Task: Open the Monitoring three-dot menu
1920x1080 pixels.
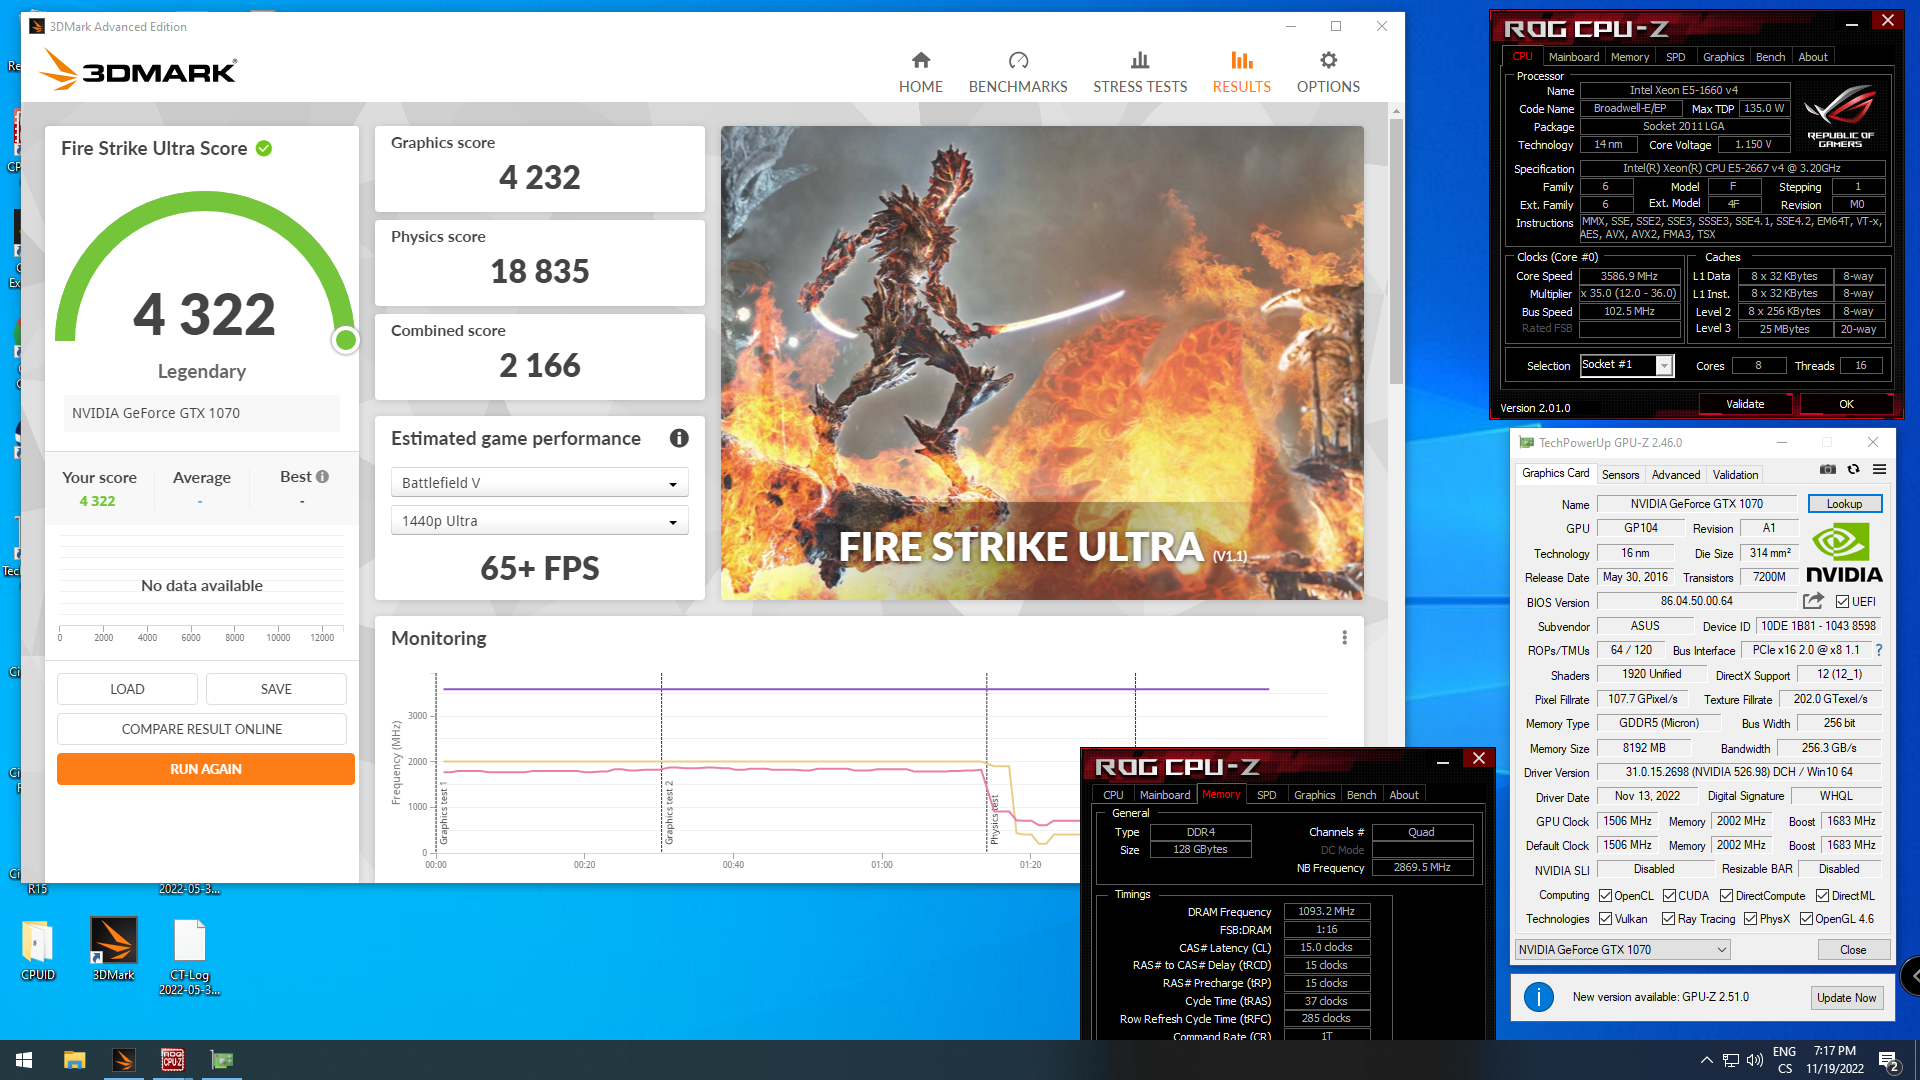Action: pyautogui.click(x=1344, y=638)
